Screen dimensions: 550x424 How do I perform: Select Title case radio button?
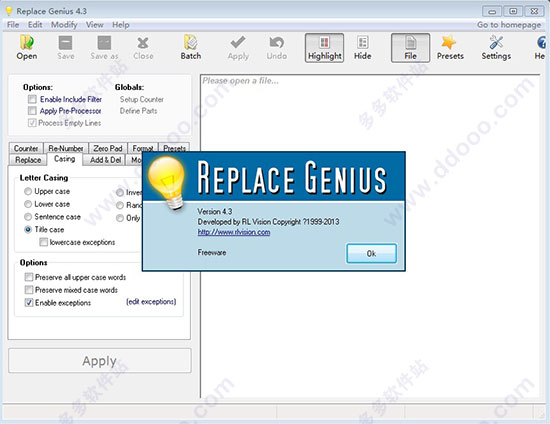[28, 230]
